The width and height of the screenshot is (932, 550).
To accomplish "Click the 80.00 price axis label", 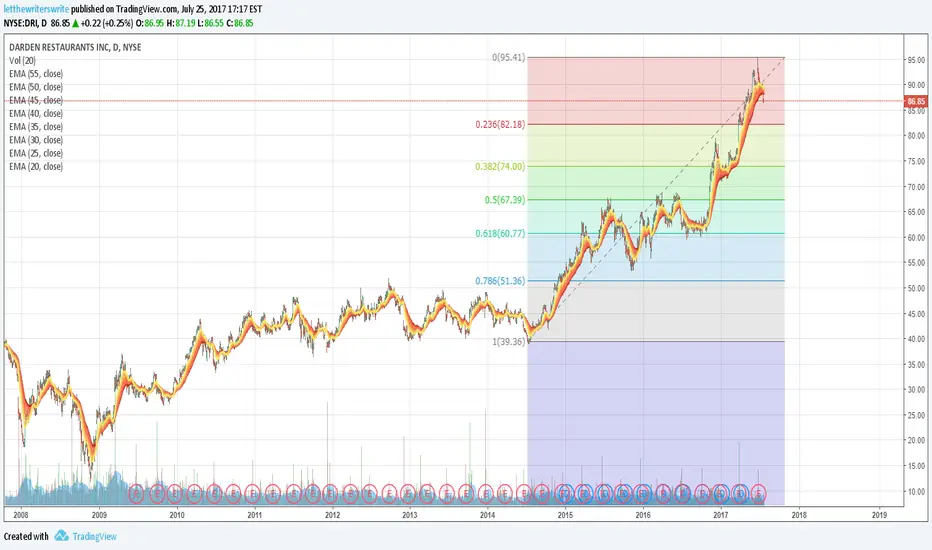I will [916, 136].
